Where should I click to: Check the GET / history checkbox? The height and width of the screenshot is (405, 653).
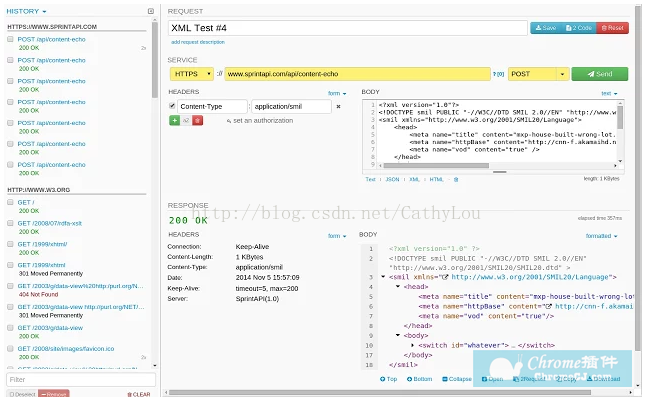click(x=10, y=202)
